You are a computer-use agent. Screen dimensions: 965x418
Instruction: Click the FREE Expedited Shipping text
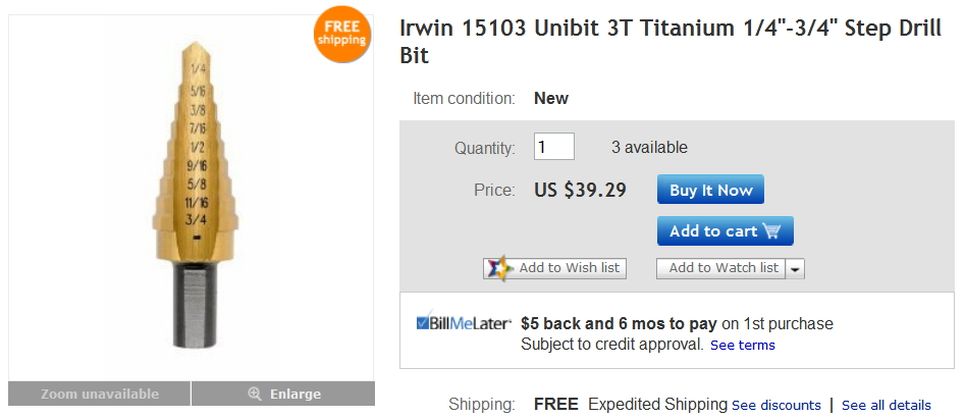pos(630,404)
